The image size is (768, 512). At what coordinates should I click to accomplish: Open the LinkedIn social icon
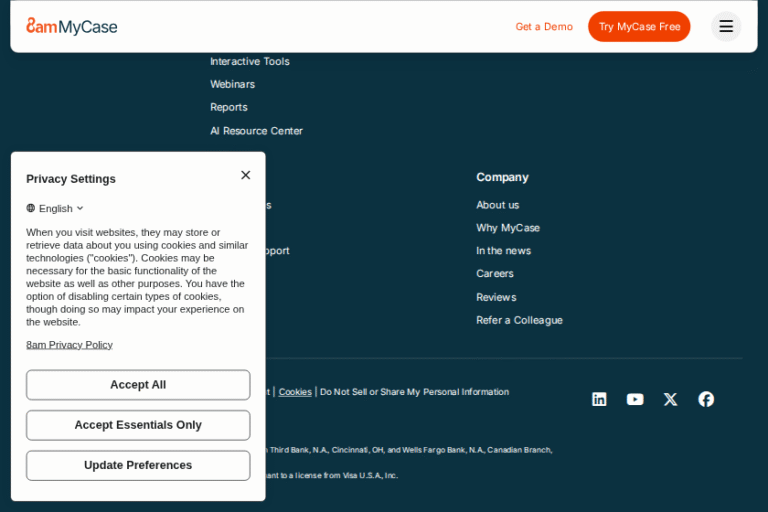point(599,399)
